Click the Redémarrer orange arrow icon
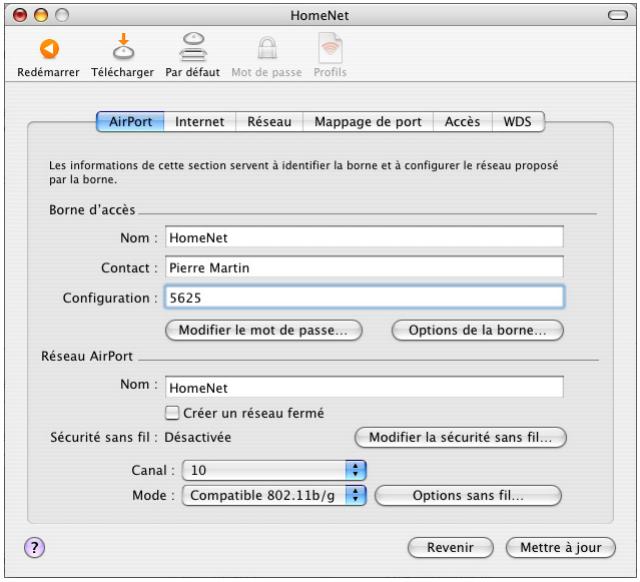 (49, 49)
